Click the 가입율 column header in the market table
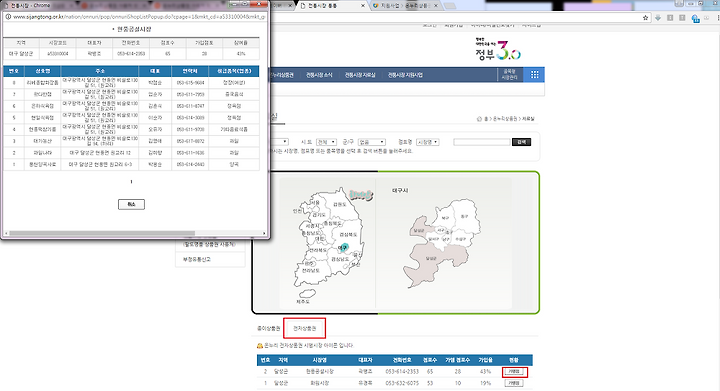Screen dimensions: 720x391 pyautogui.click(x=485, y=360)
